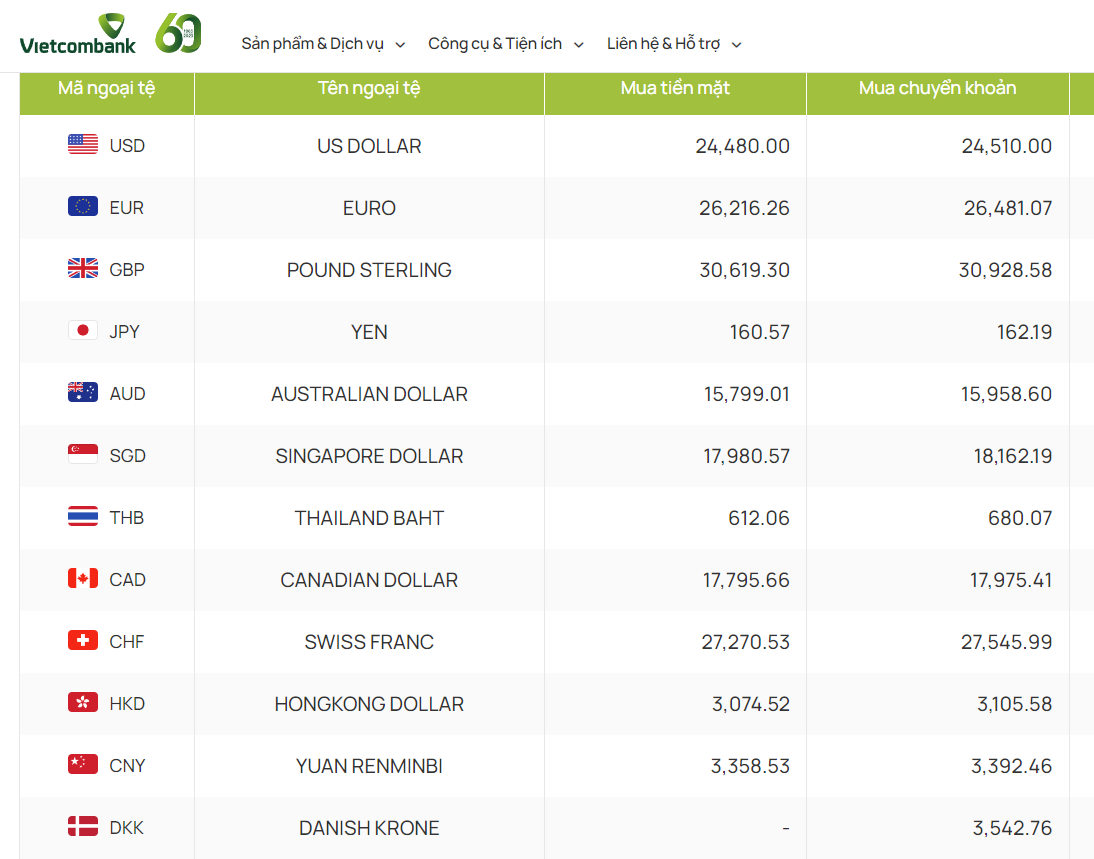Click the United Kingdom flag icon
This screenshot has width=1094, height=859.
coord(83,269)
